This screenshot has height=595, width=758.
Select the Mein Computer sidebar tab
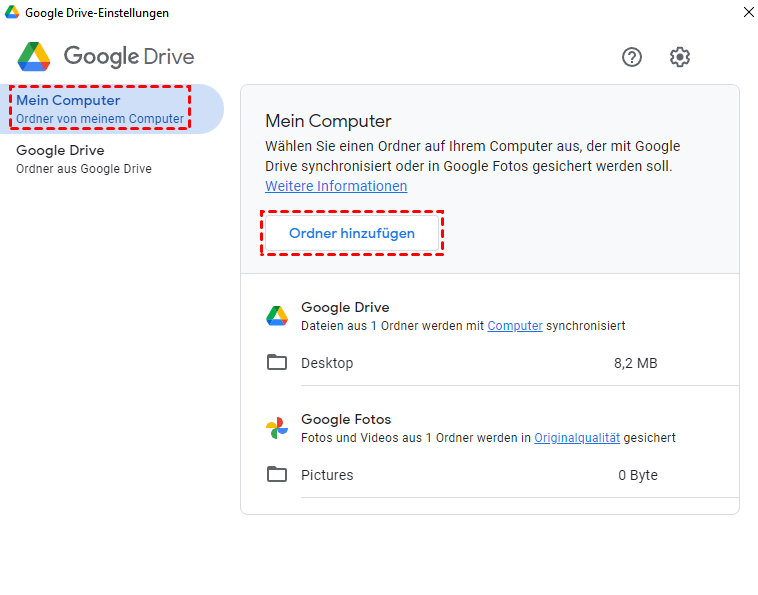(x=100, y=109)
